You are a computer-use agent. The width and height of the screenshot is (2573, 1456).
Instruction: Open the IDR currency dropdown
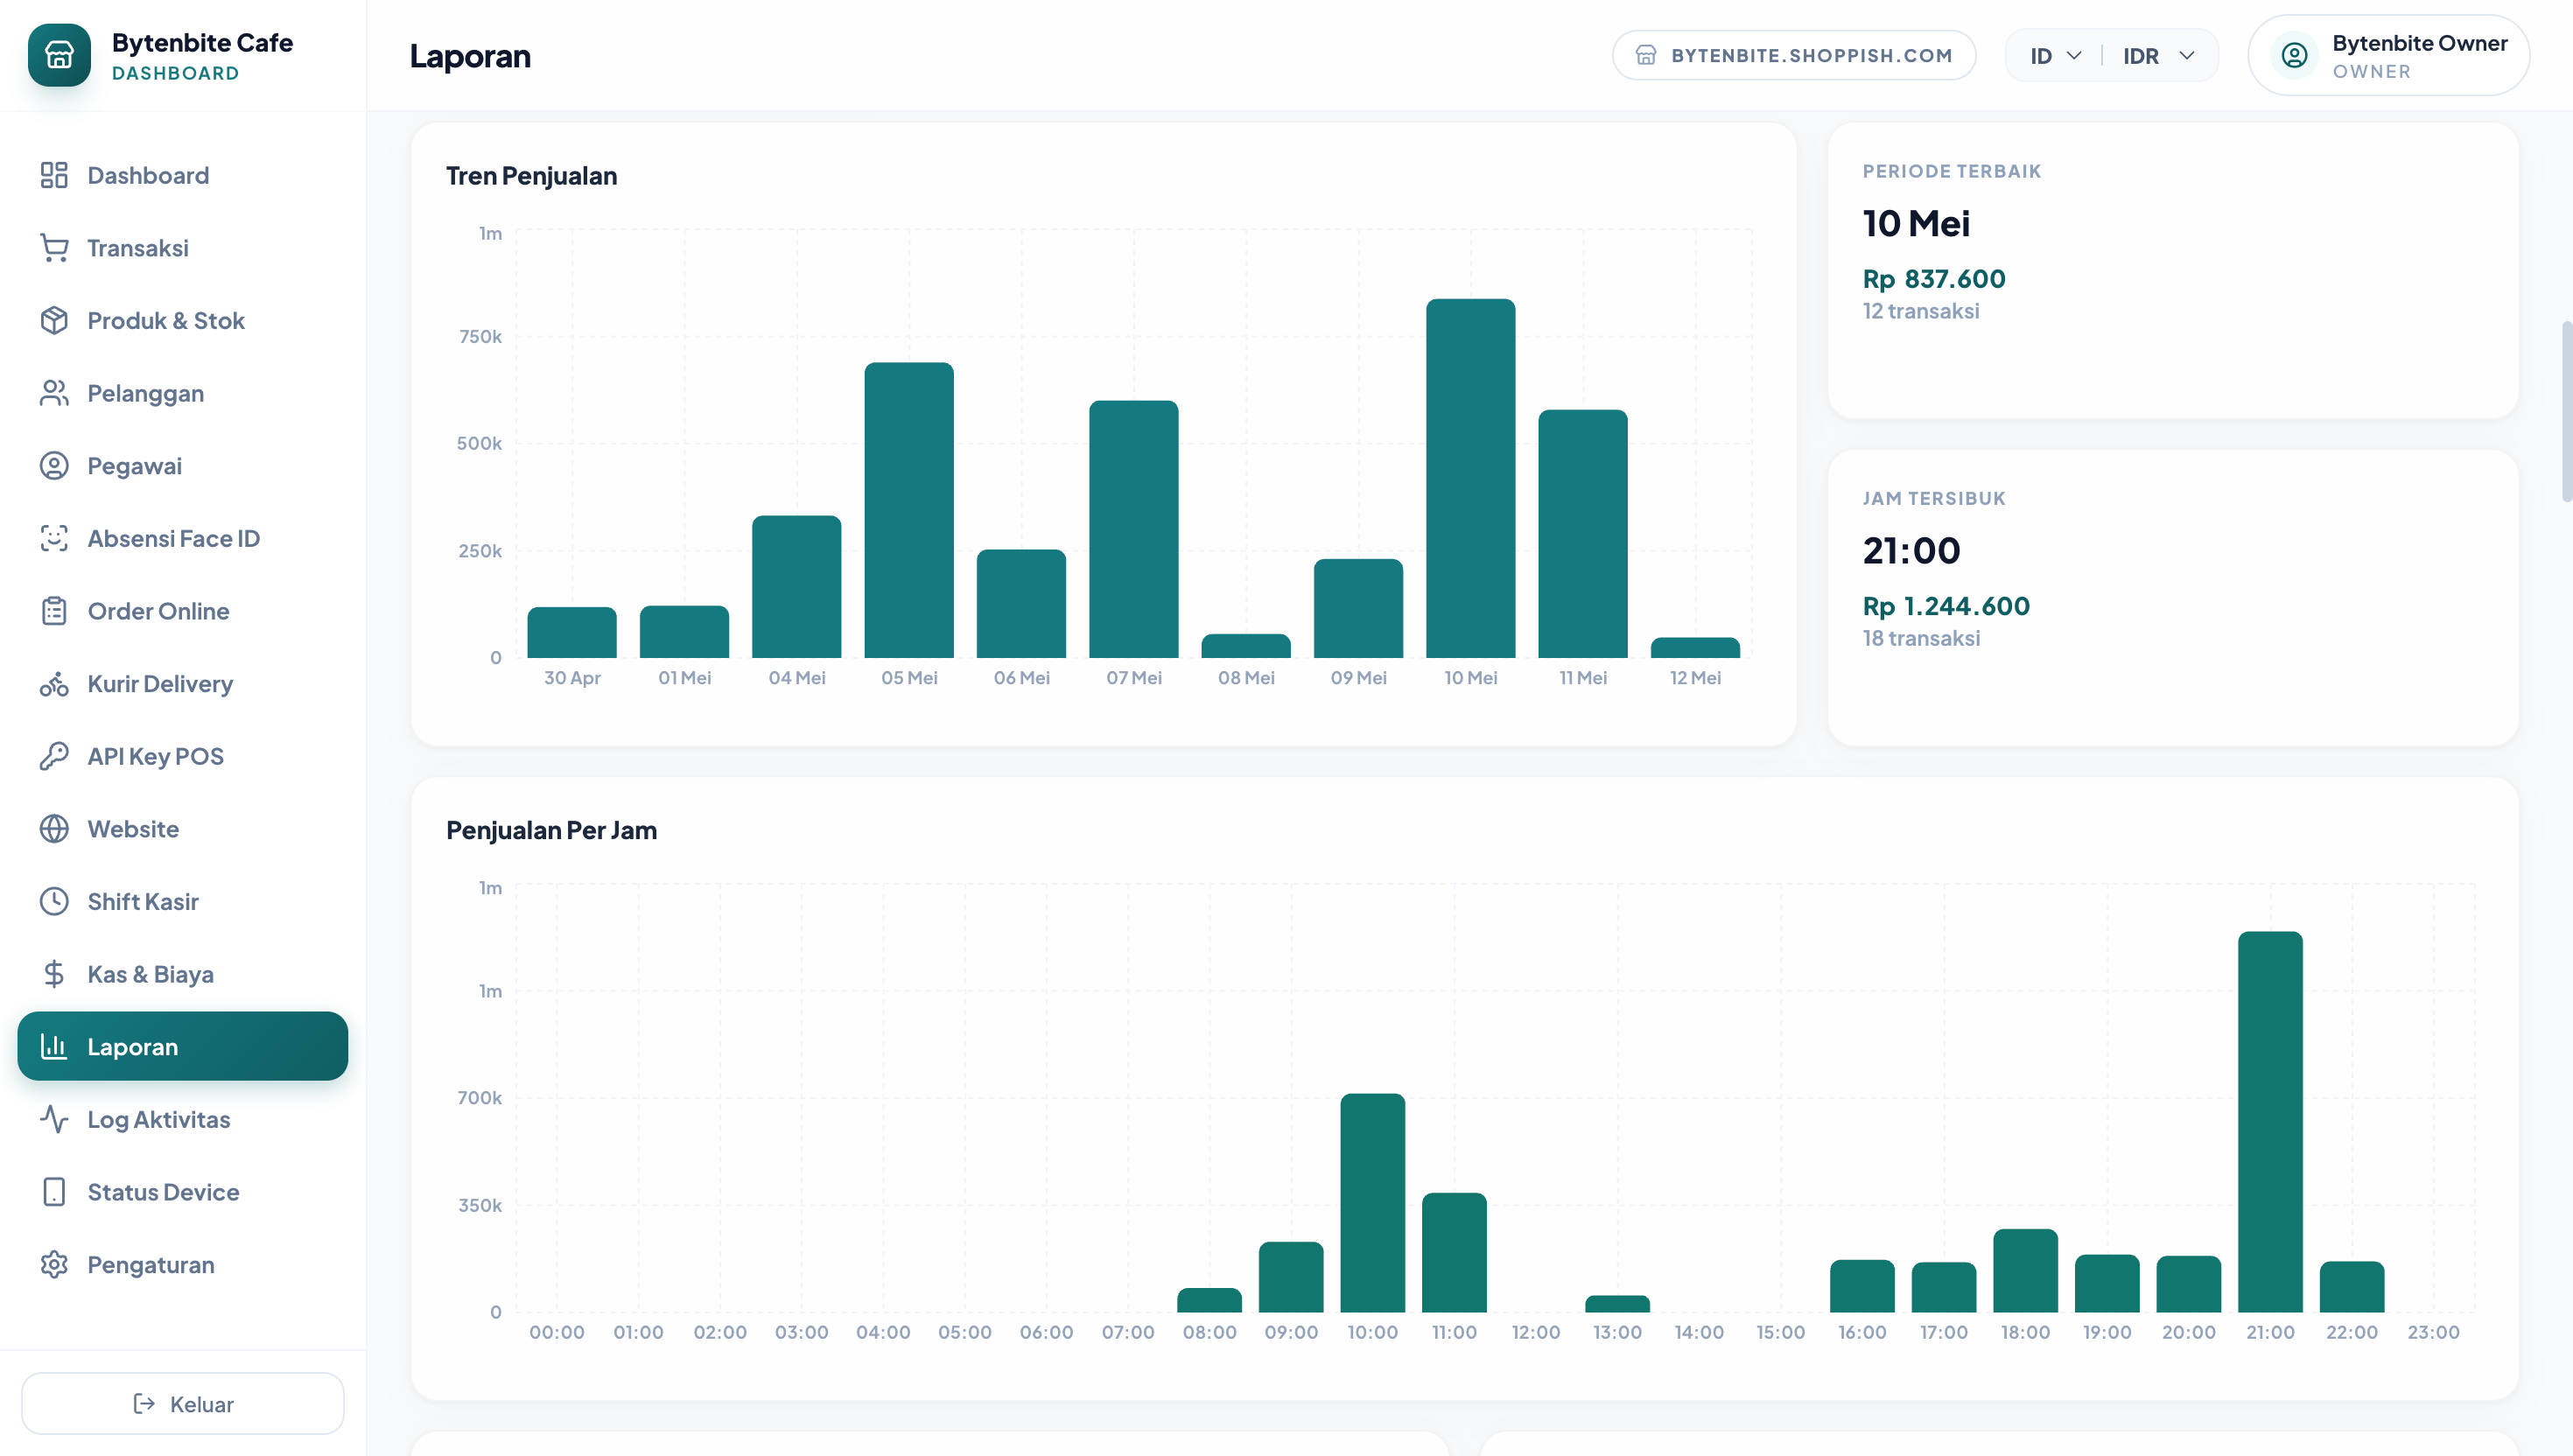tap(2159, 56)
